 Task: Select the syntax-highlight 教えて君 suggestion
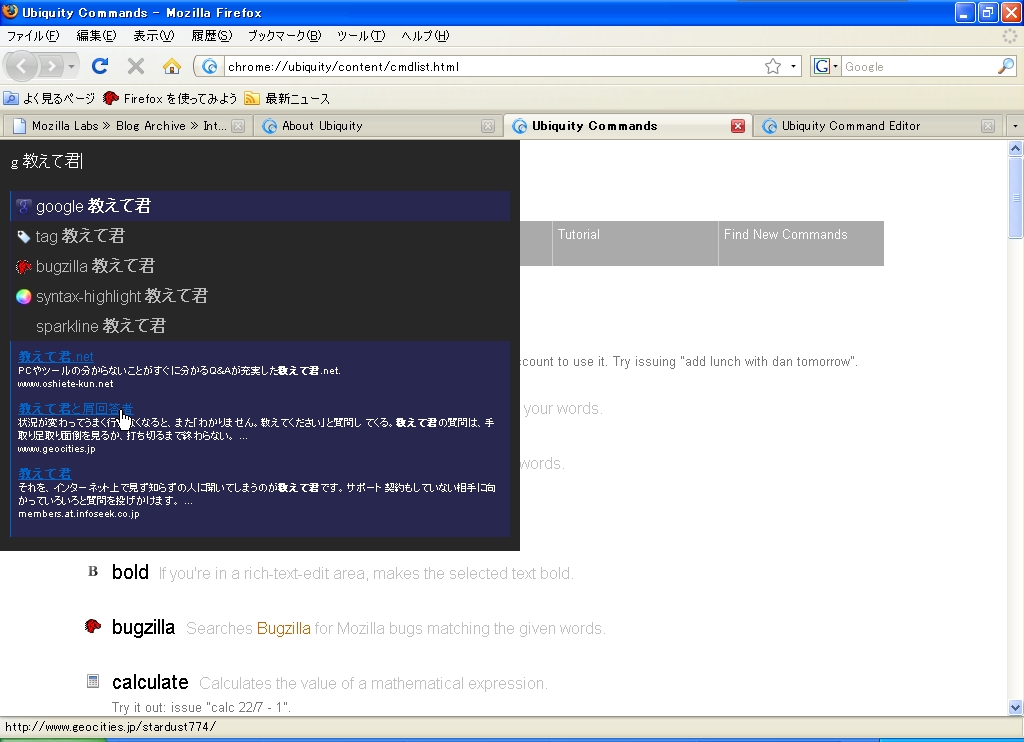point(260,297)
